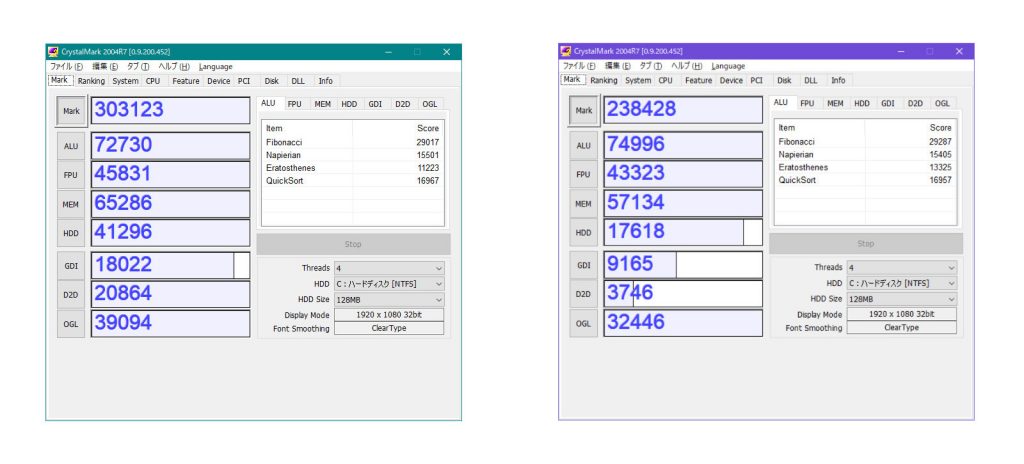
Task: Click Stop button in right window
Action: [x=866, y=244]
